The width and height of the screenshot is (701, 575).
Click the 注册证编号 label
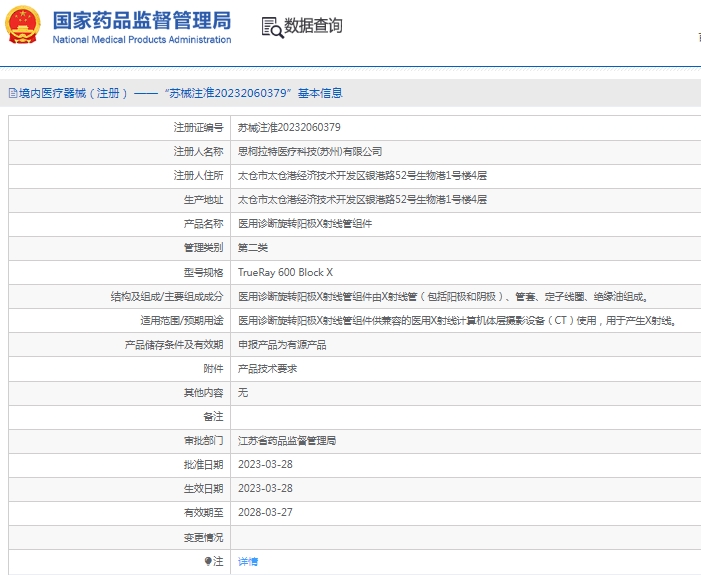point(198,127)
